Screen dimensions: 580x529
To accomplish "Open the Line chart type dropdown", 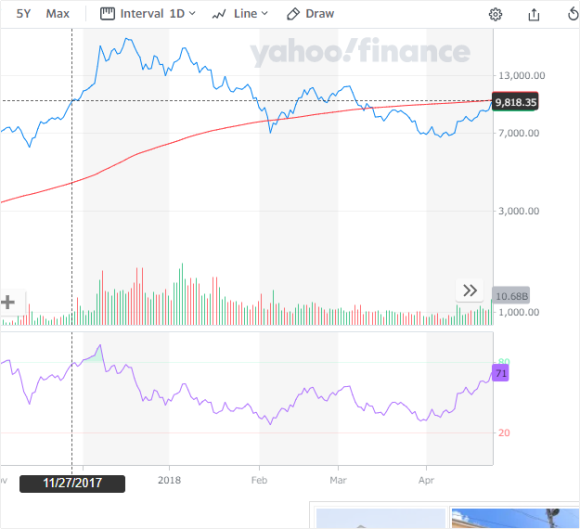I will click(x=240, y=14).
